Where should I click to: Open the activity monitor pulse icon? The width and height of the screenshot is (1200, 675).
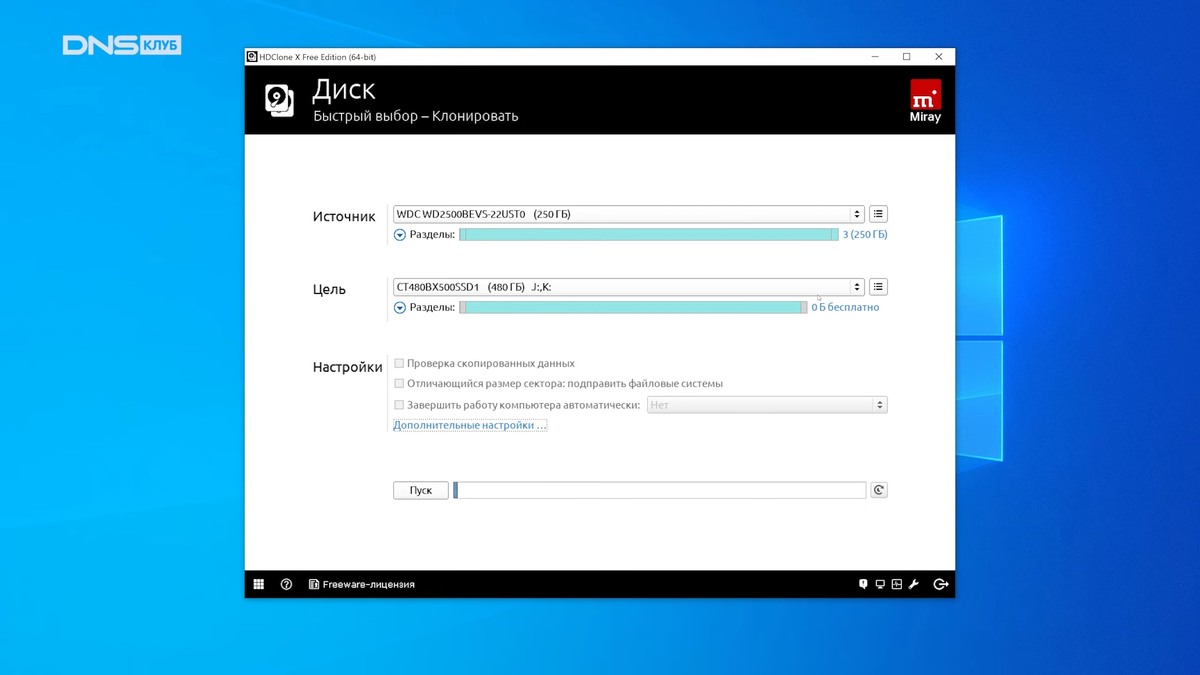[x=897, y=584]
